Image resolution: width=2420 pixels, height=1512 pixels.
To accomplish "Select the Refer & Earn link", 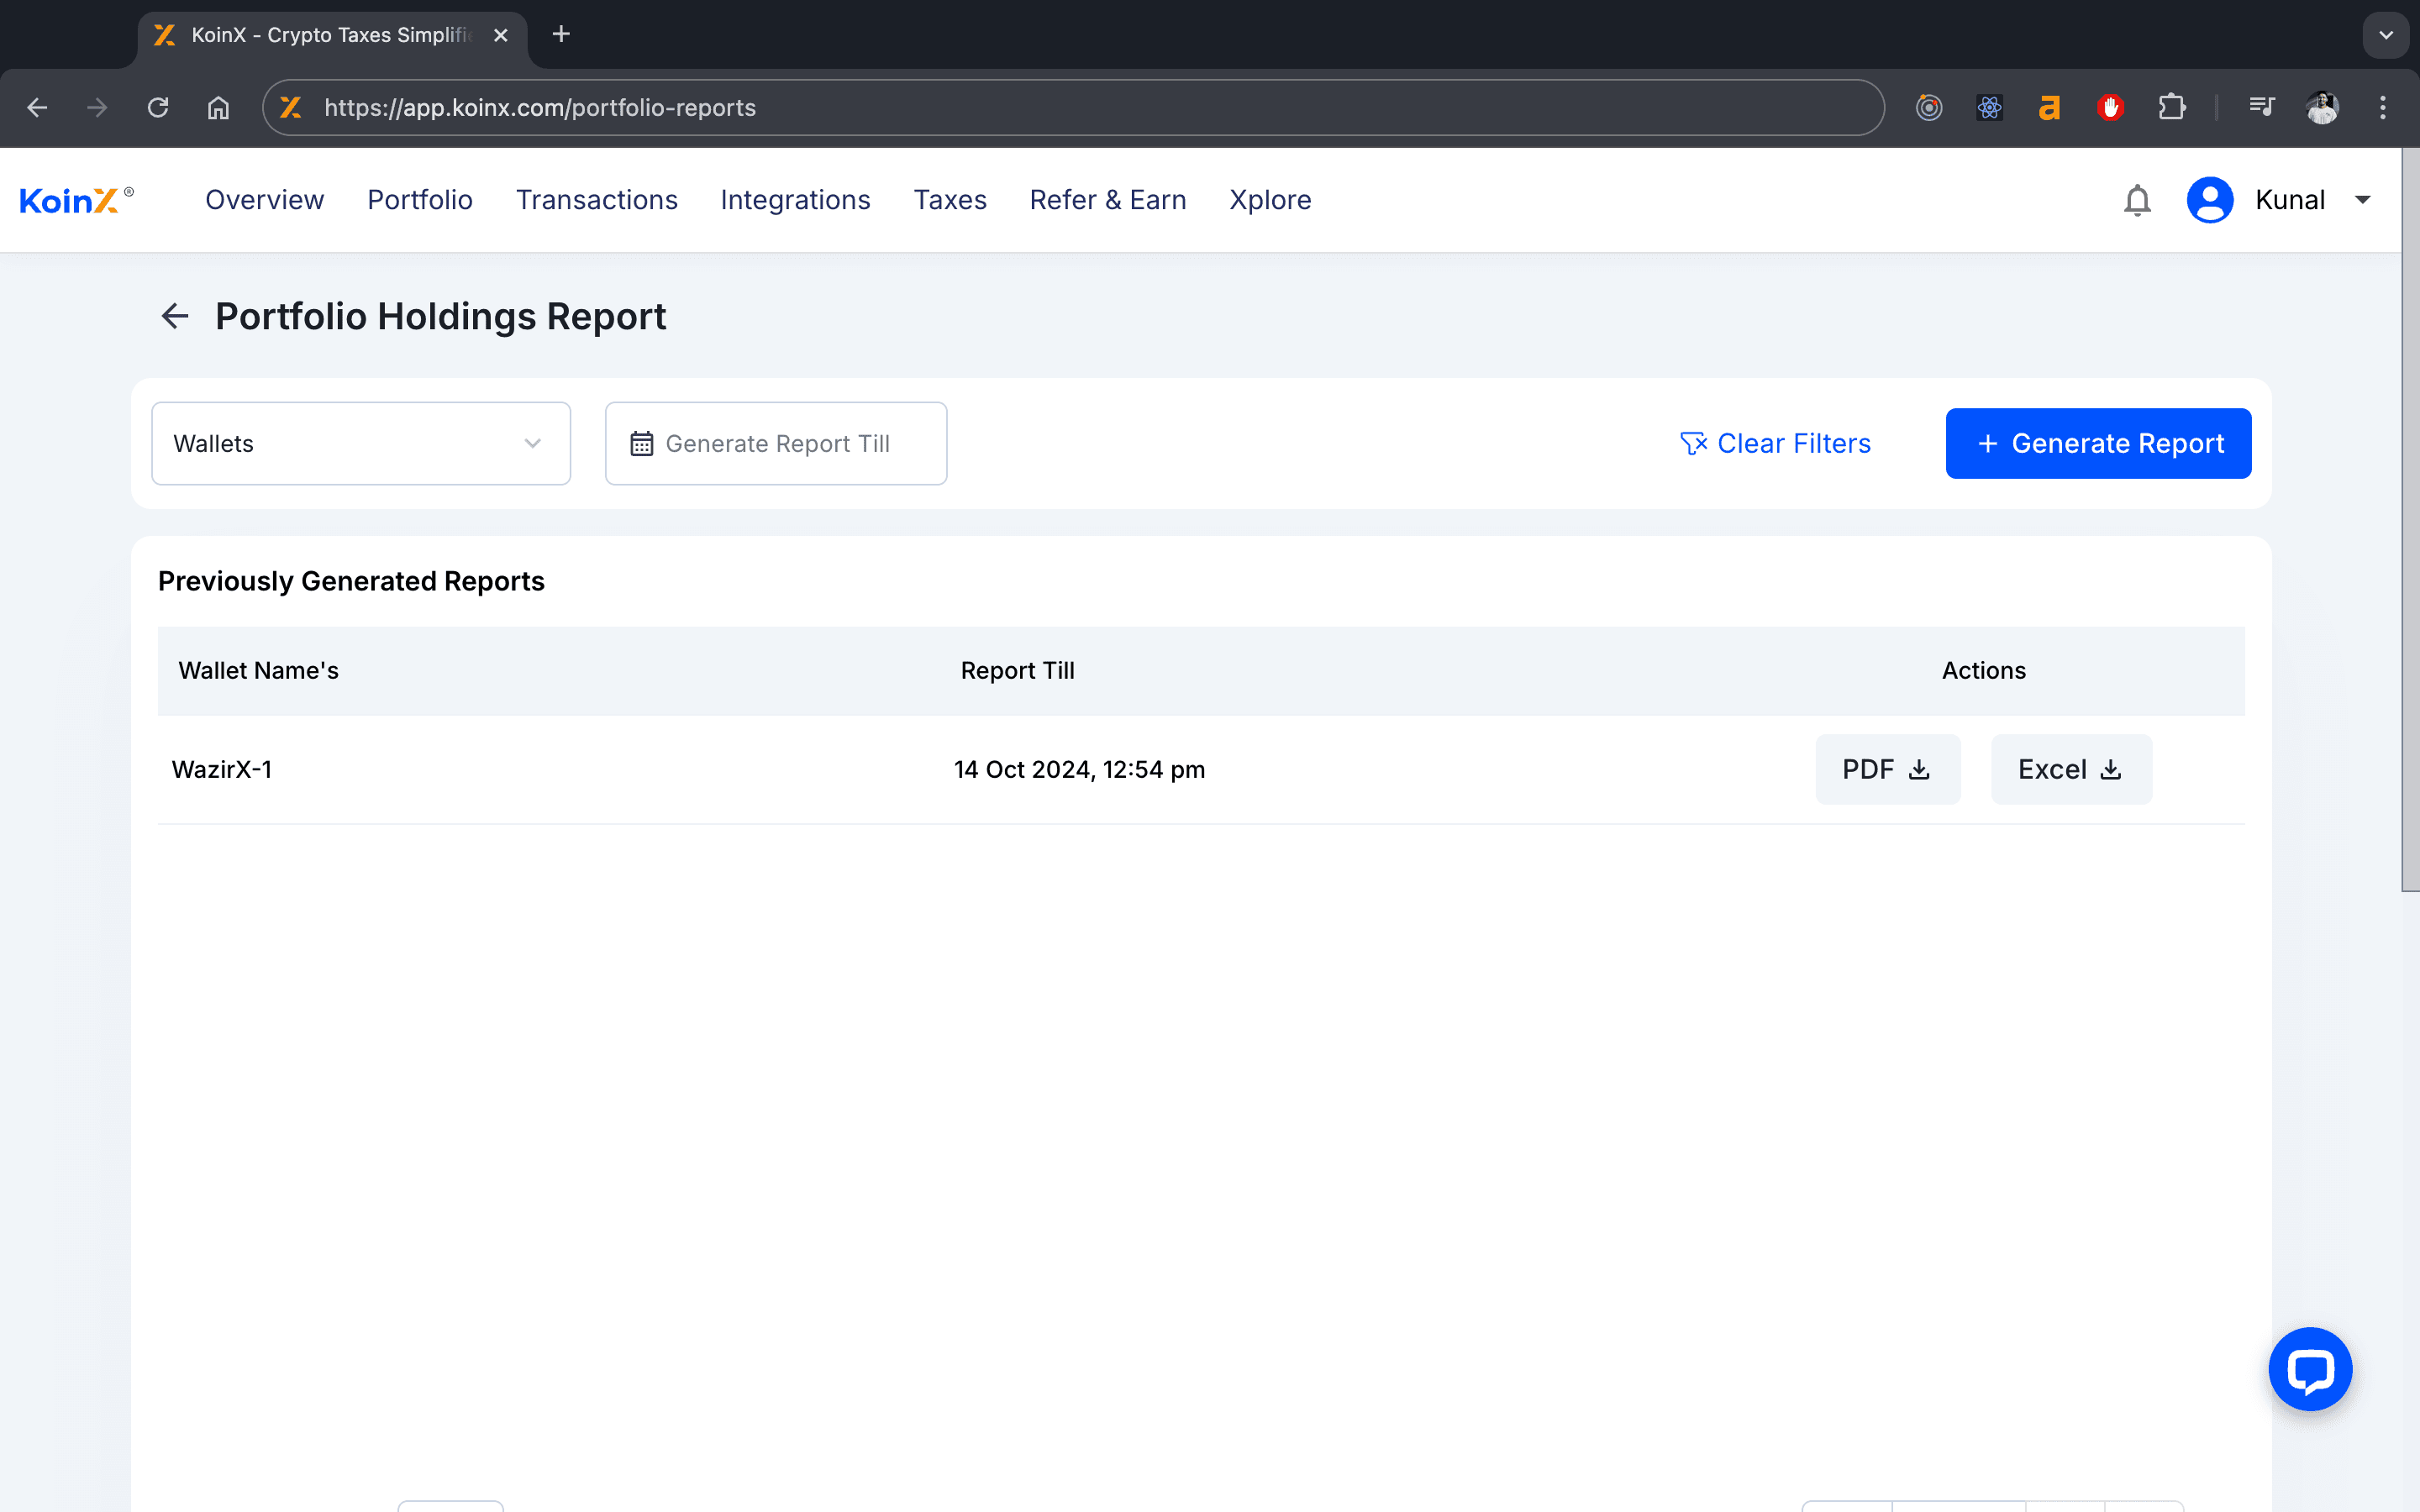I will [1108, 198].
